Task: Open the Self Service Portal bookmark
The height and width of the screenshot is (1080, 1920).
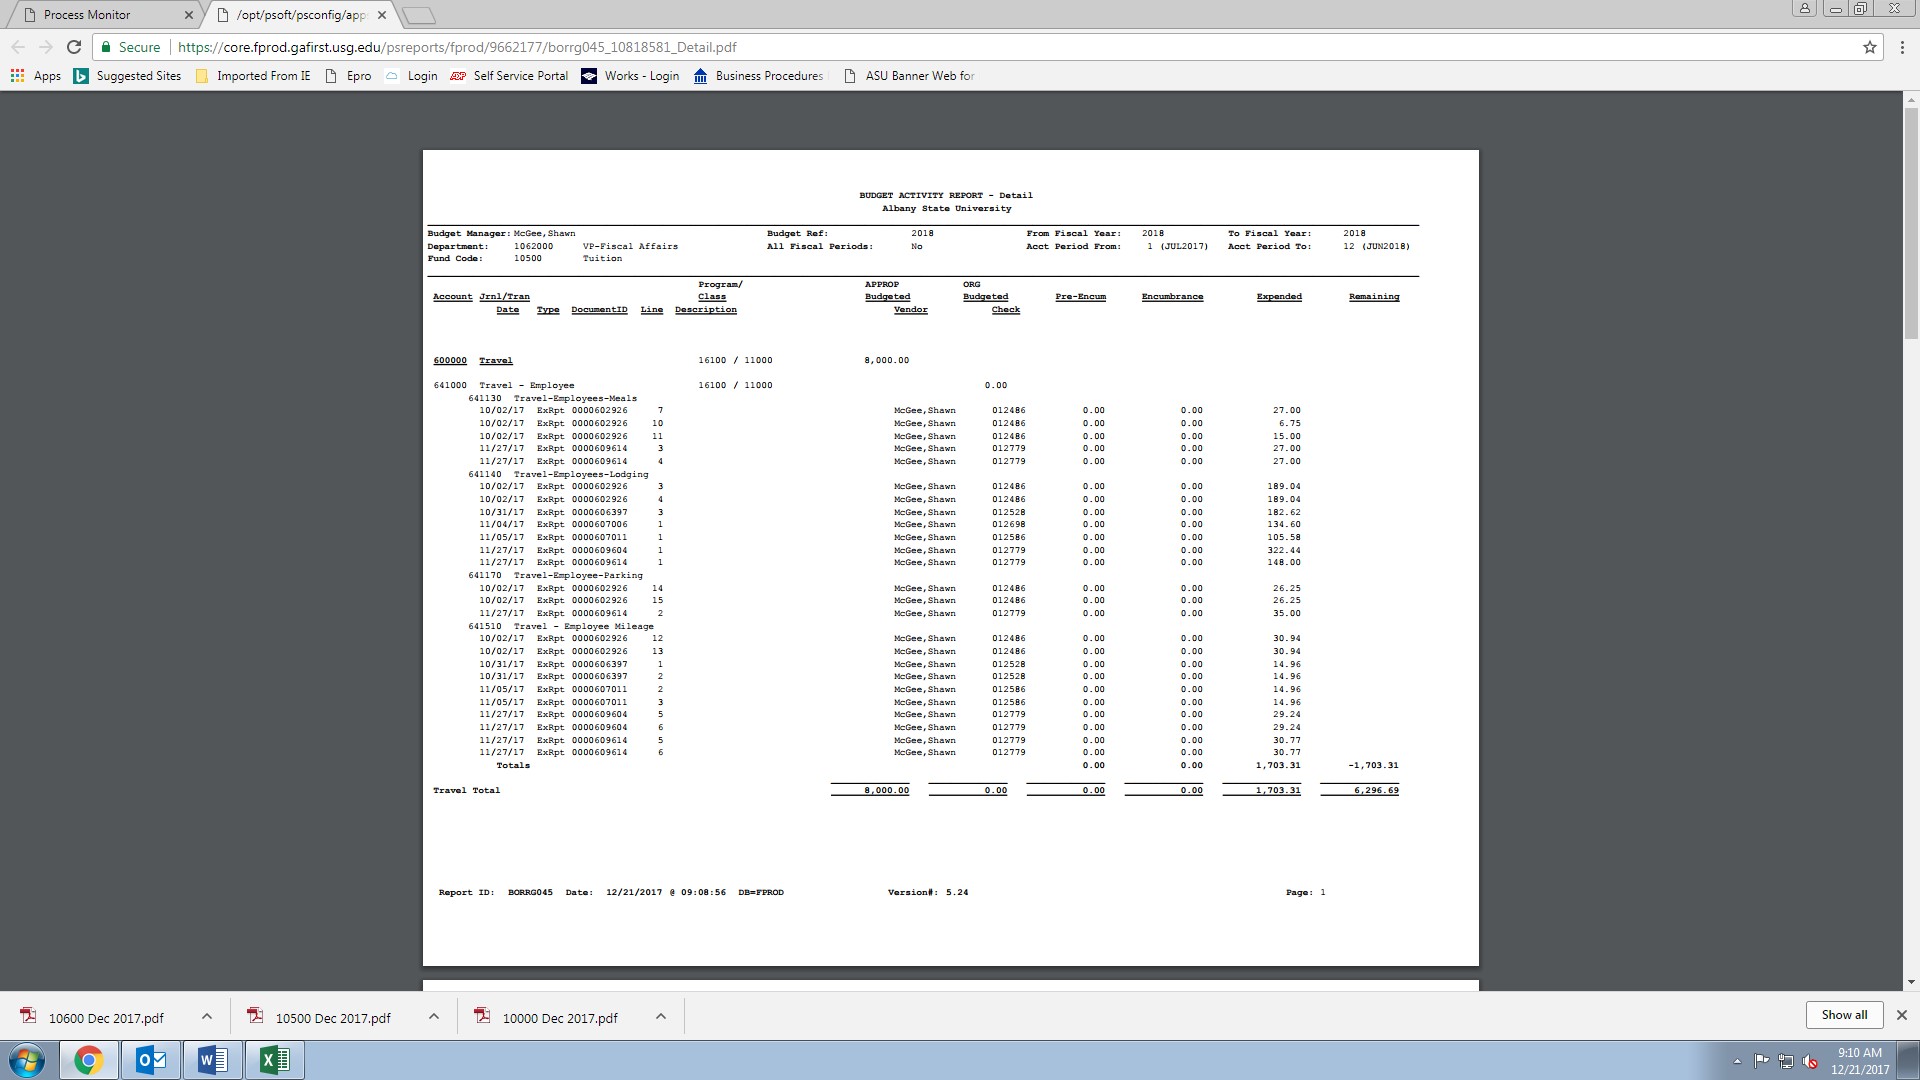Action: pyautogui.click(x=509, y=76)
